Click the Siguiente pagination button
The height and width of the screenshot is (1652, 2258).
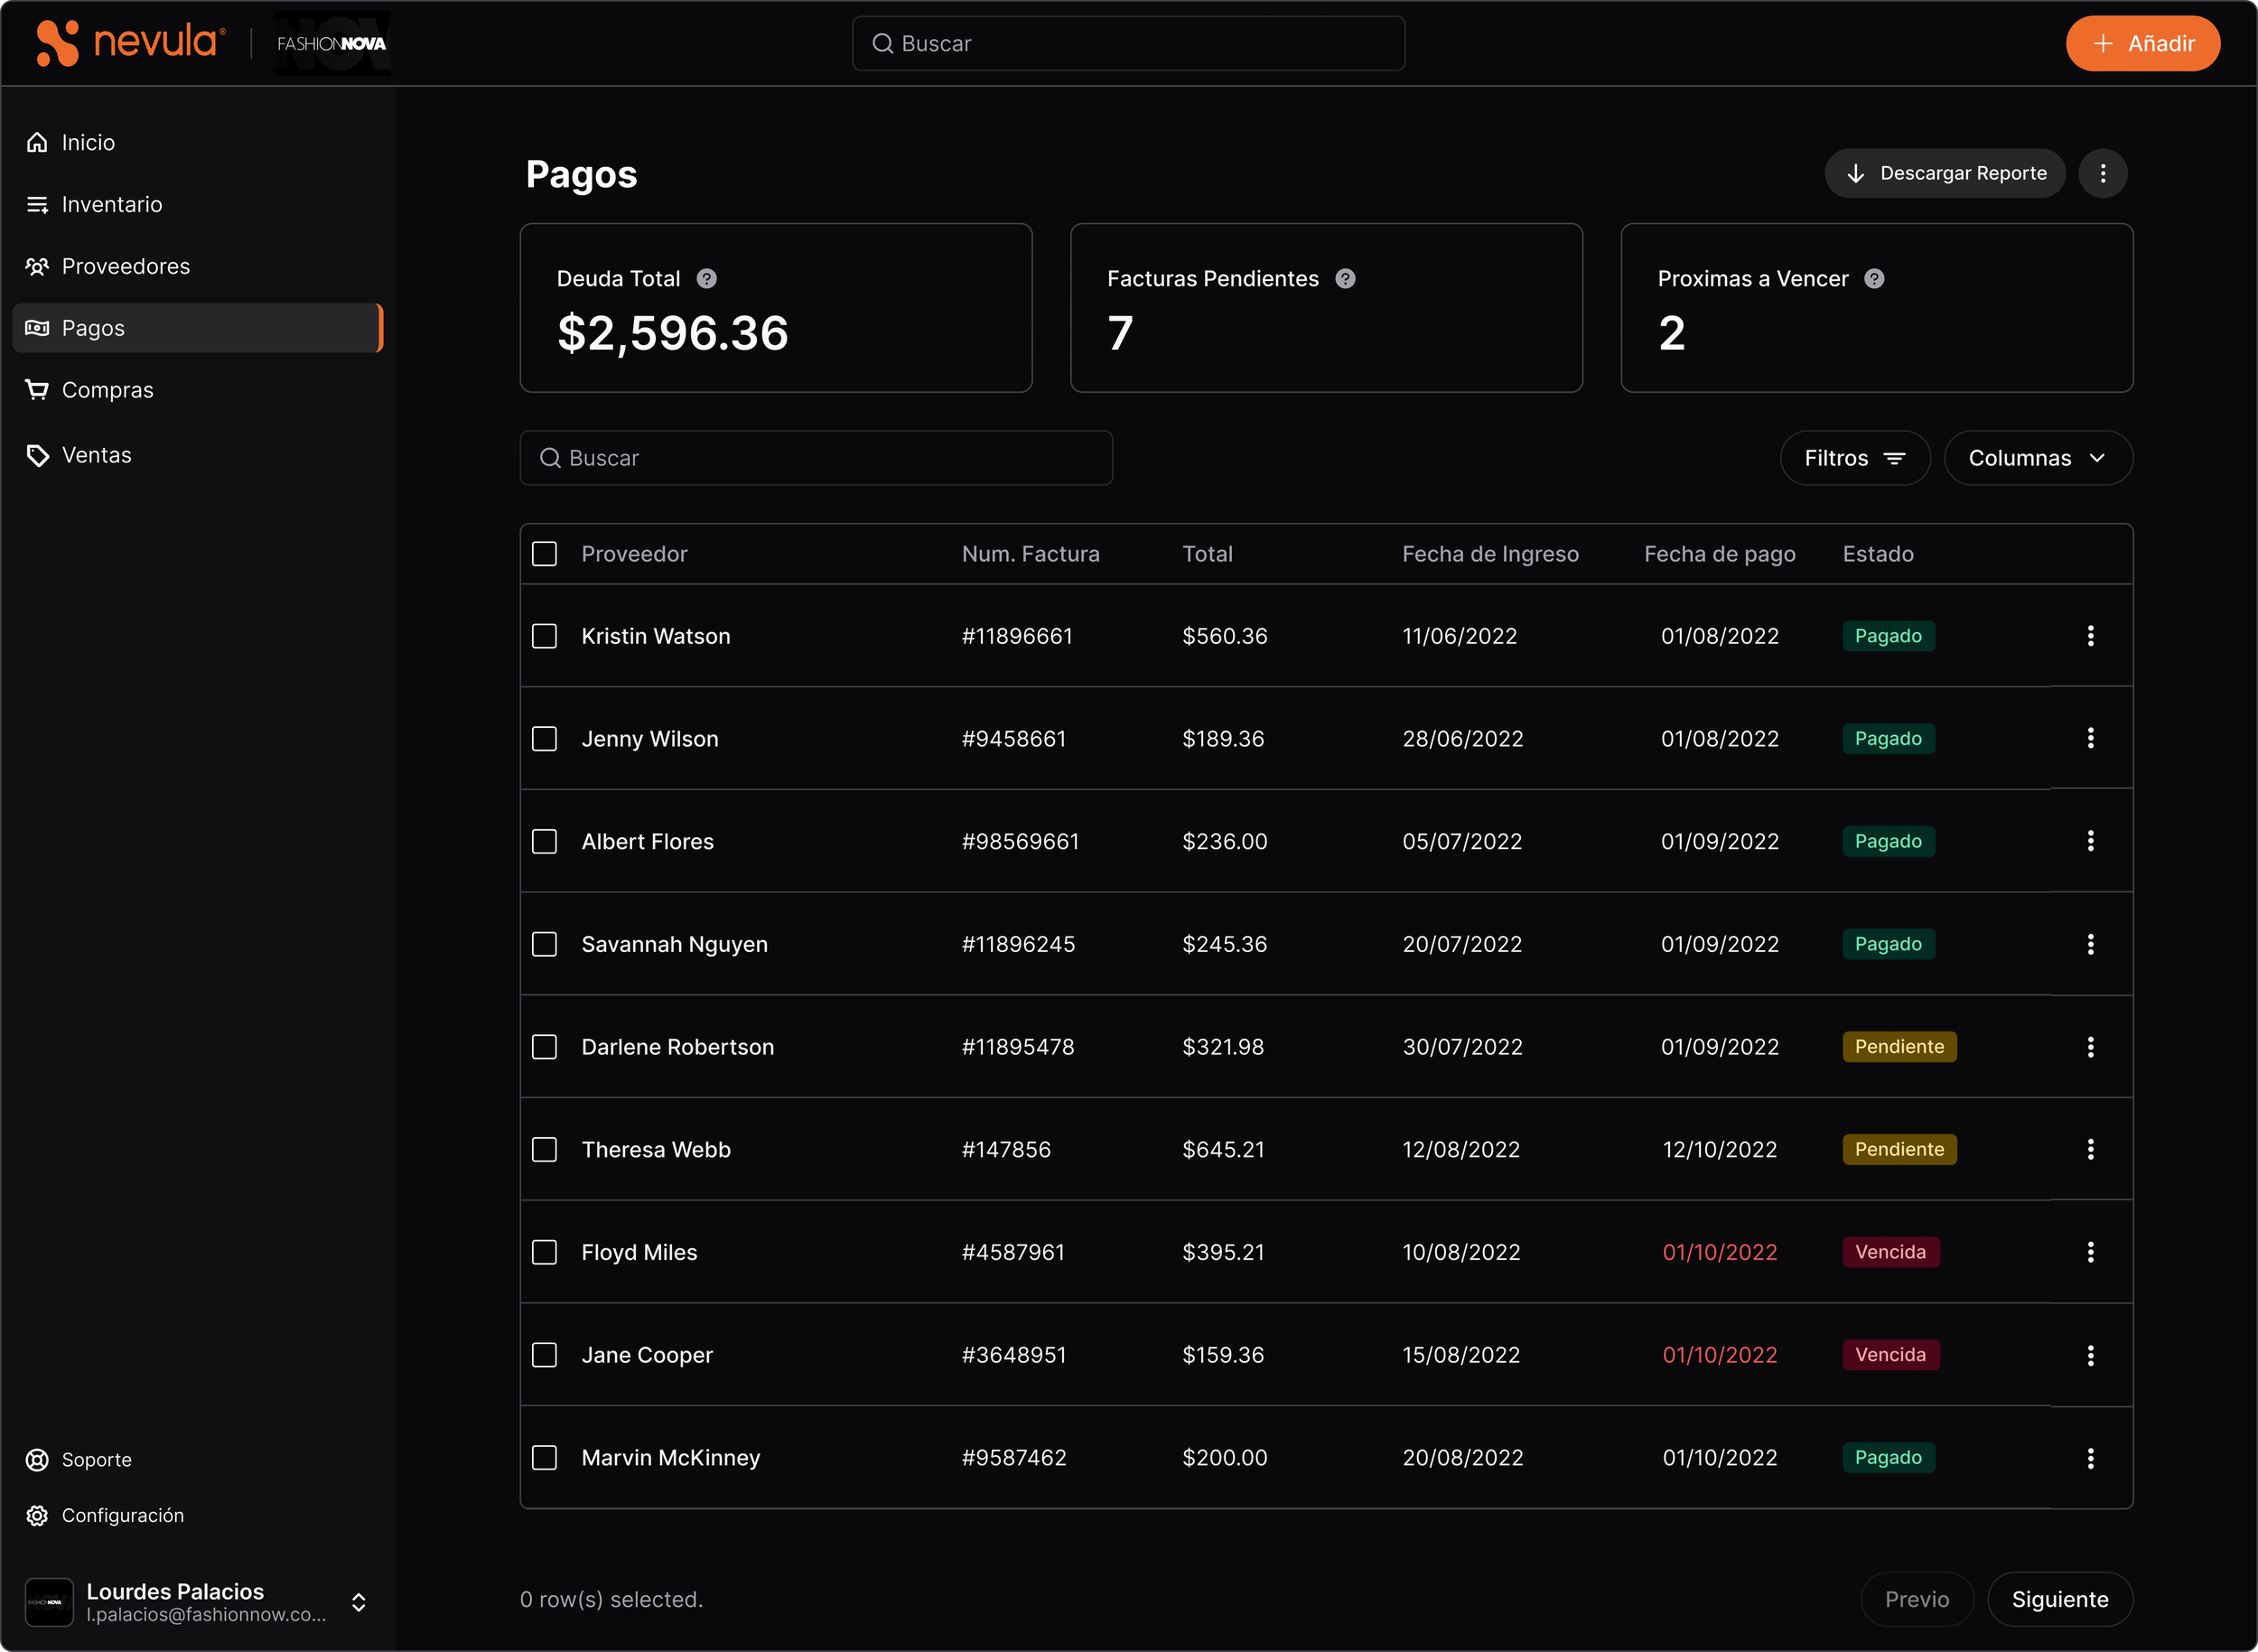tap(2059, 1600)
